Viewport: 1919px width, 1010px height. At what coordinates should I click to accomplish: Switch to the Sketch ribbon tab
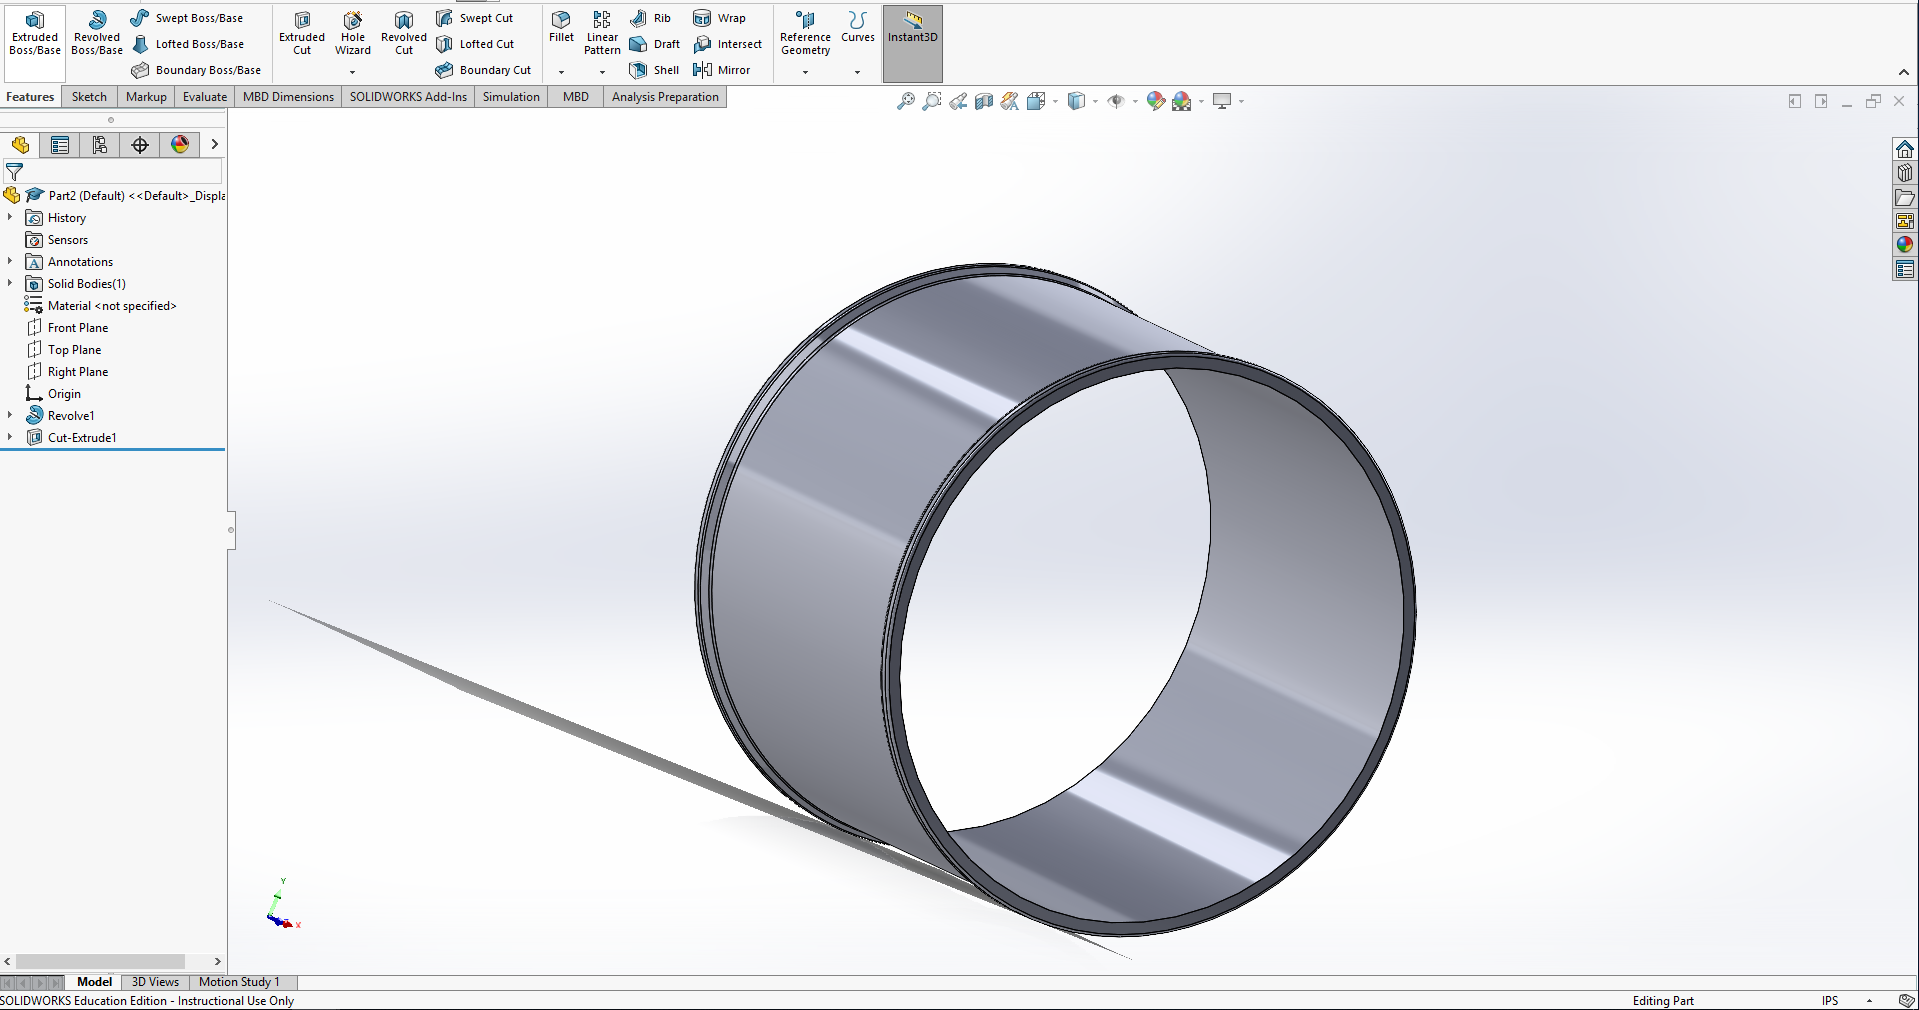89,96
